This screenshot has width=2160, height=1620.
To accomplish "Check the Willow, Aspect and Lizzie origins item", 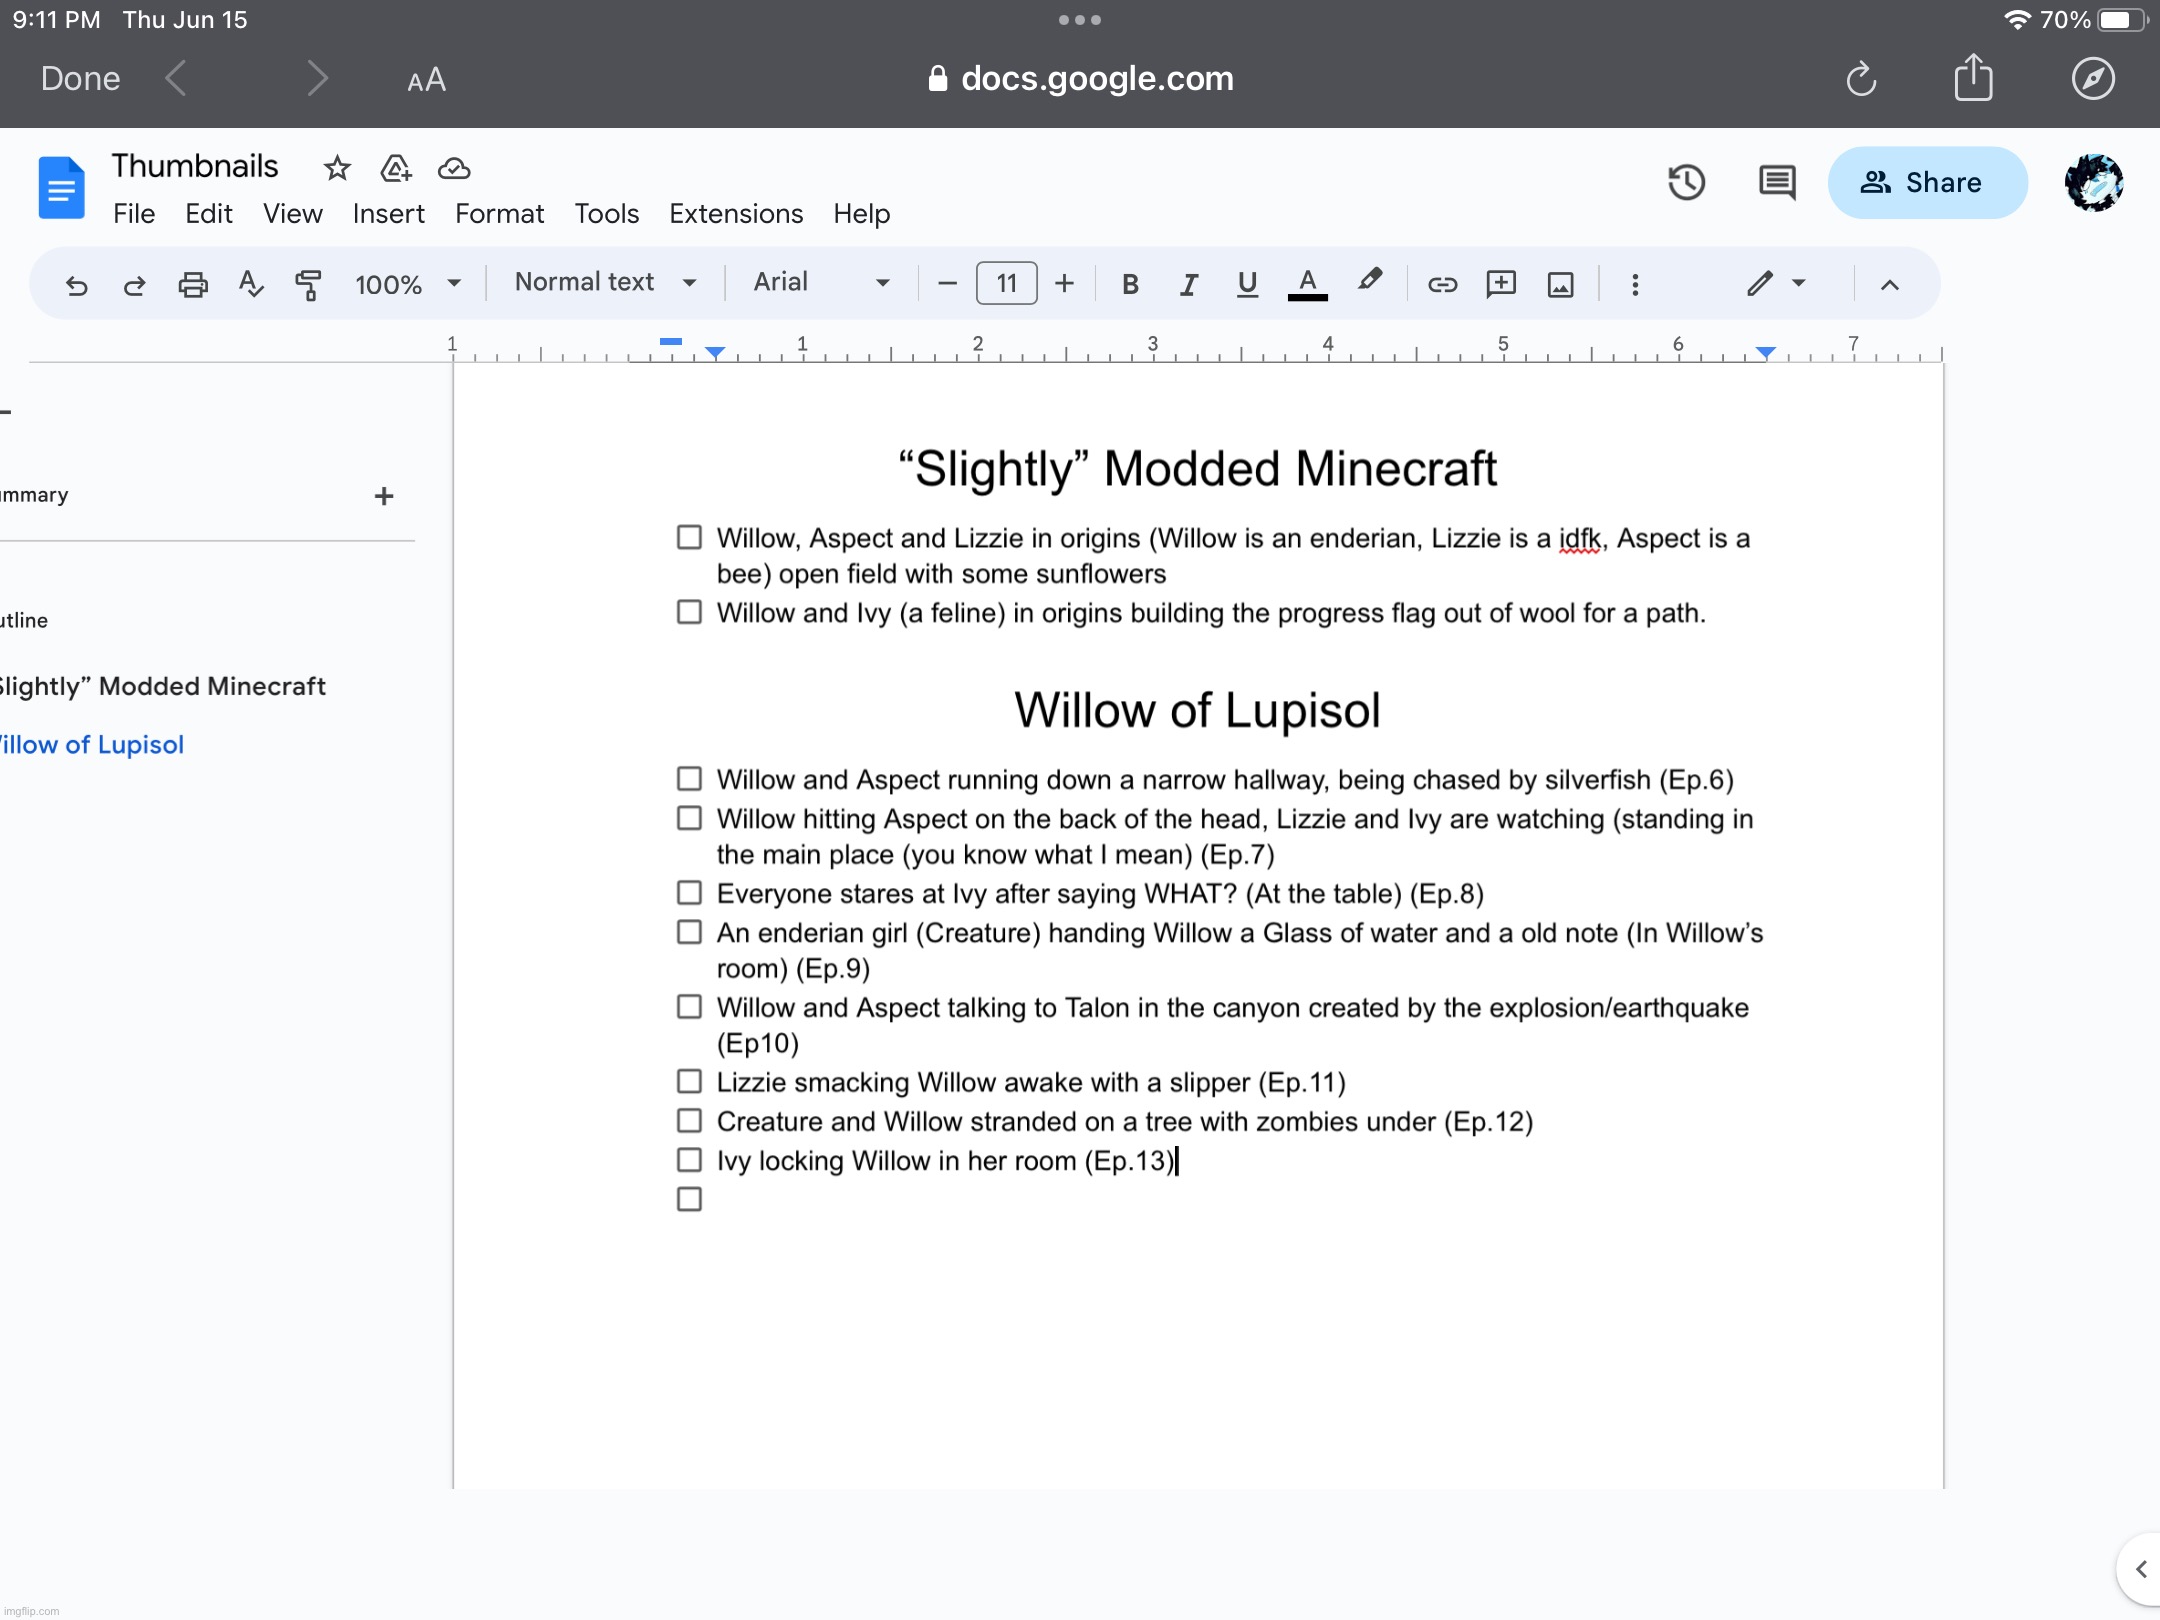I will click(x=689, y=537).
